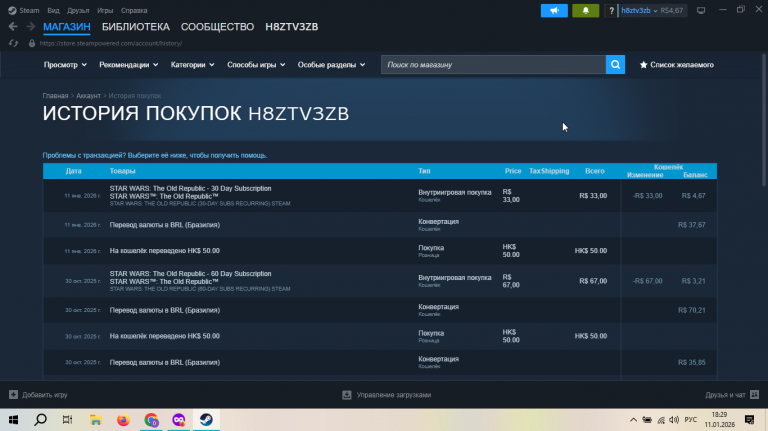Select the 60 Day Subscription transaction row
The width and height of the screenshot is (768, 431).
pyautogui.click(x=380, y=281)
